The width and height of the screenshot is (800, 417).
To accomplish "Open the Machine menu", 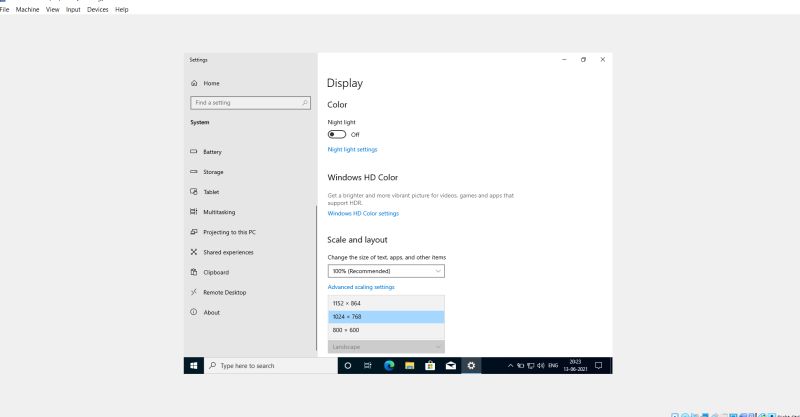I will pos(27,9).
